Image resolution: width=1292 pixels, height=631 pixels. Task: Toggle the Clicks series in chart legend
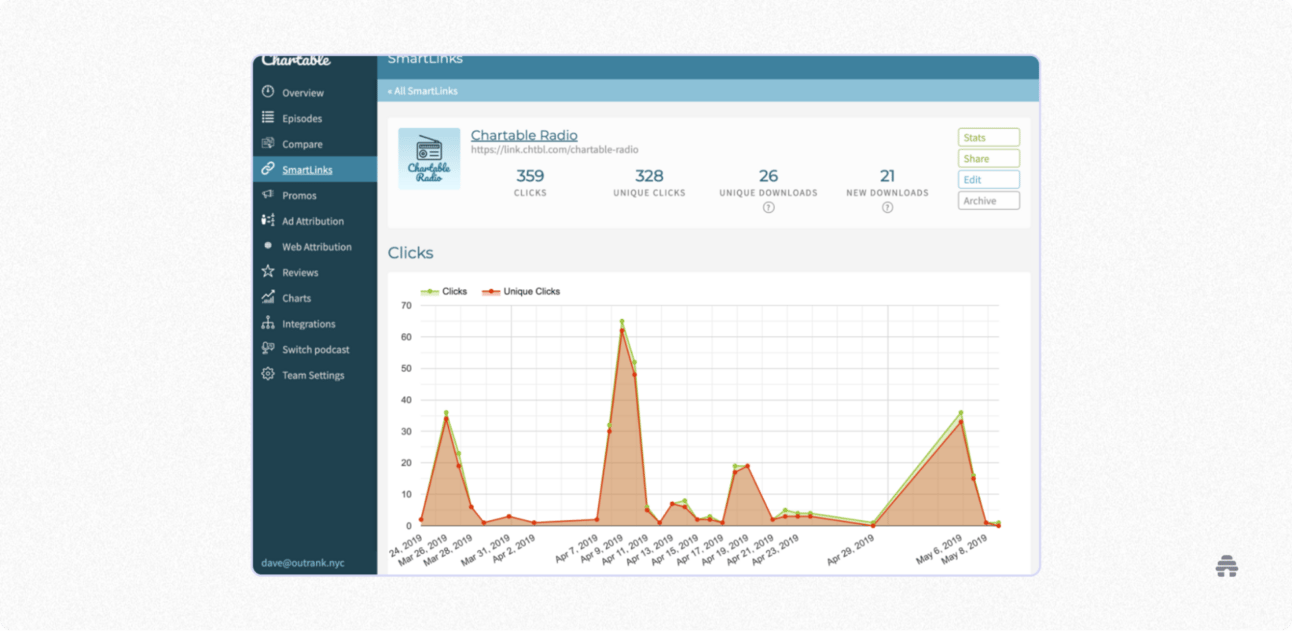[x=444, y=292]
